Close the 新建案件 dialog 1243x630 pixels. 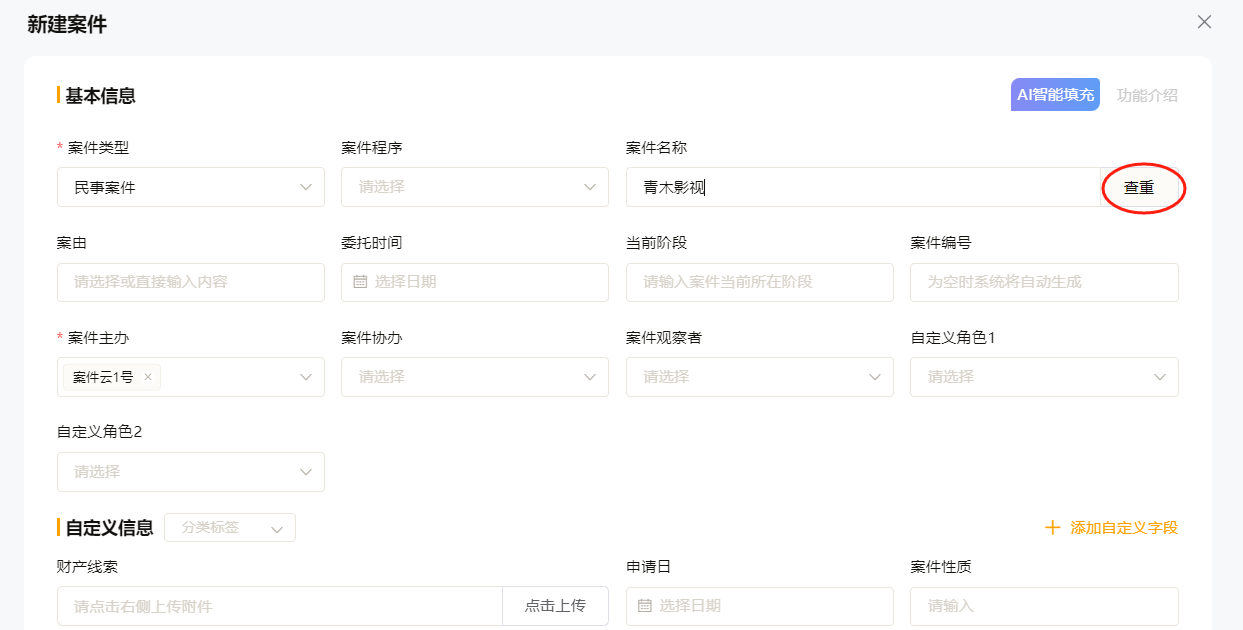coord(1204,22)
